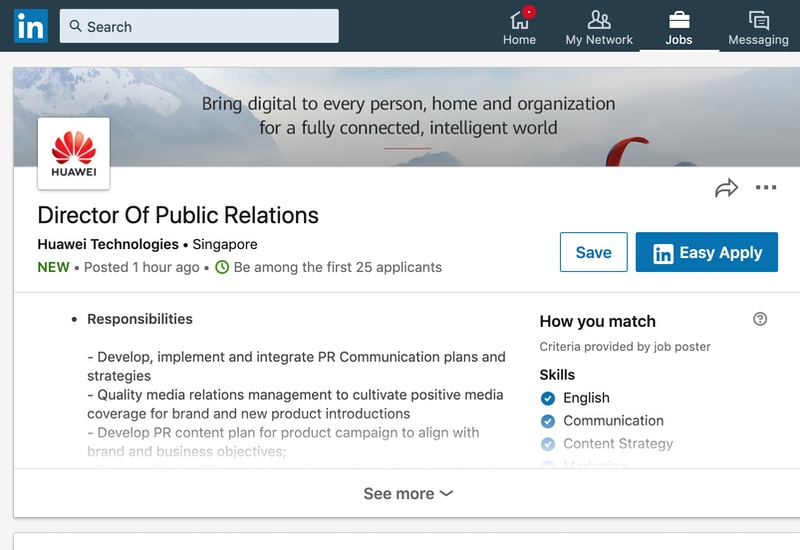Click the red notification badge on Home
800x550 pixels.
coord(529,11)
